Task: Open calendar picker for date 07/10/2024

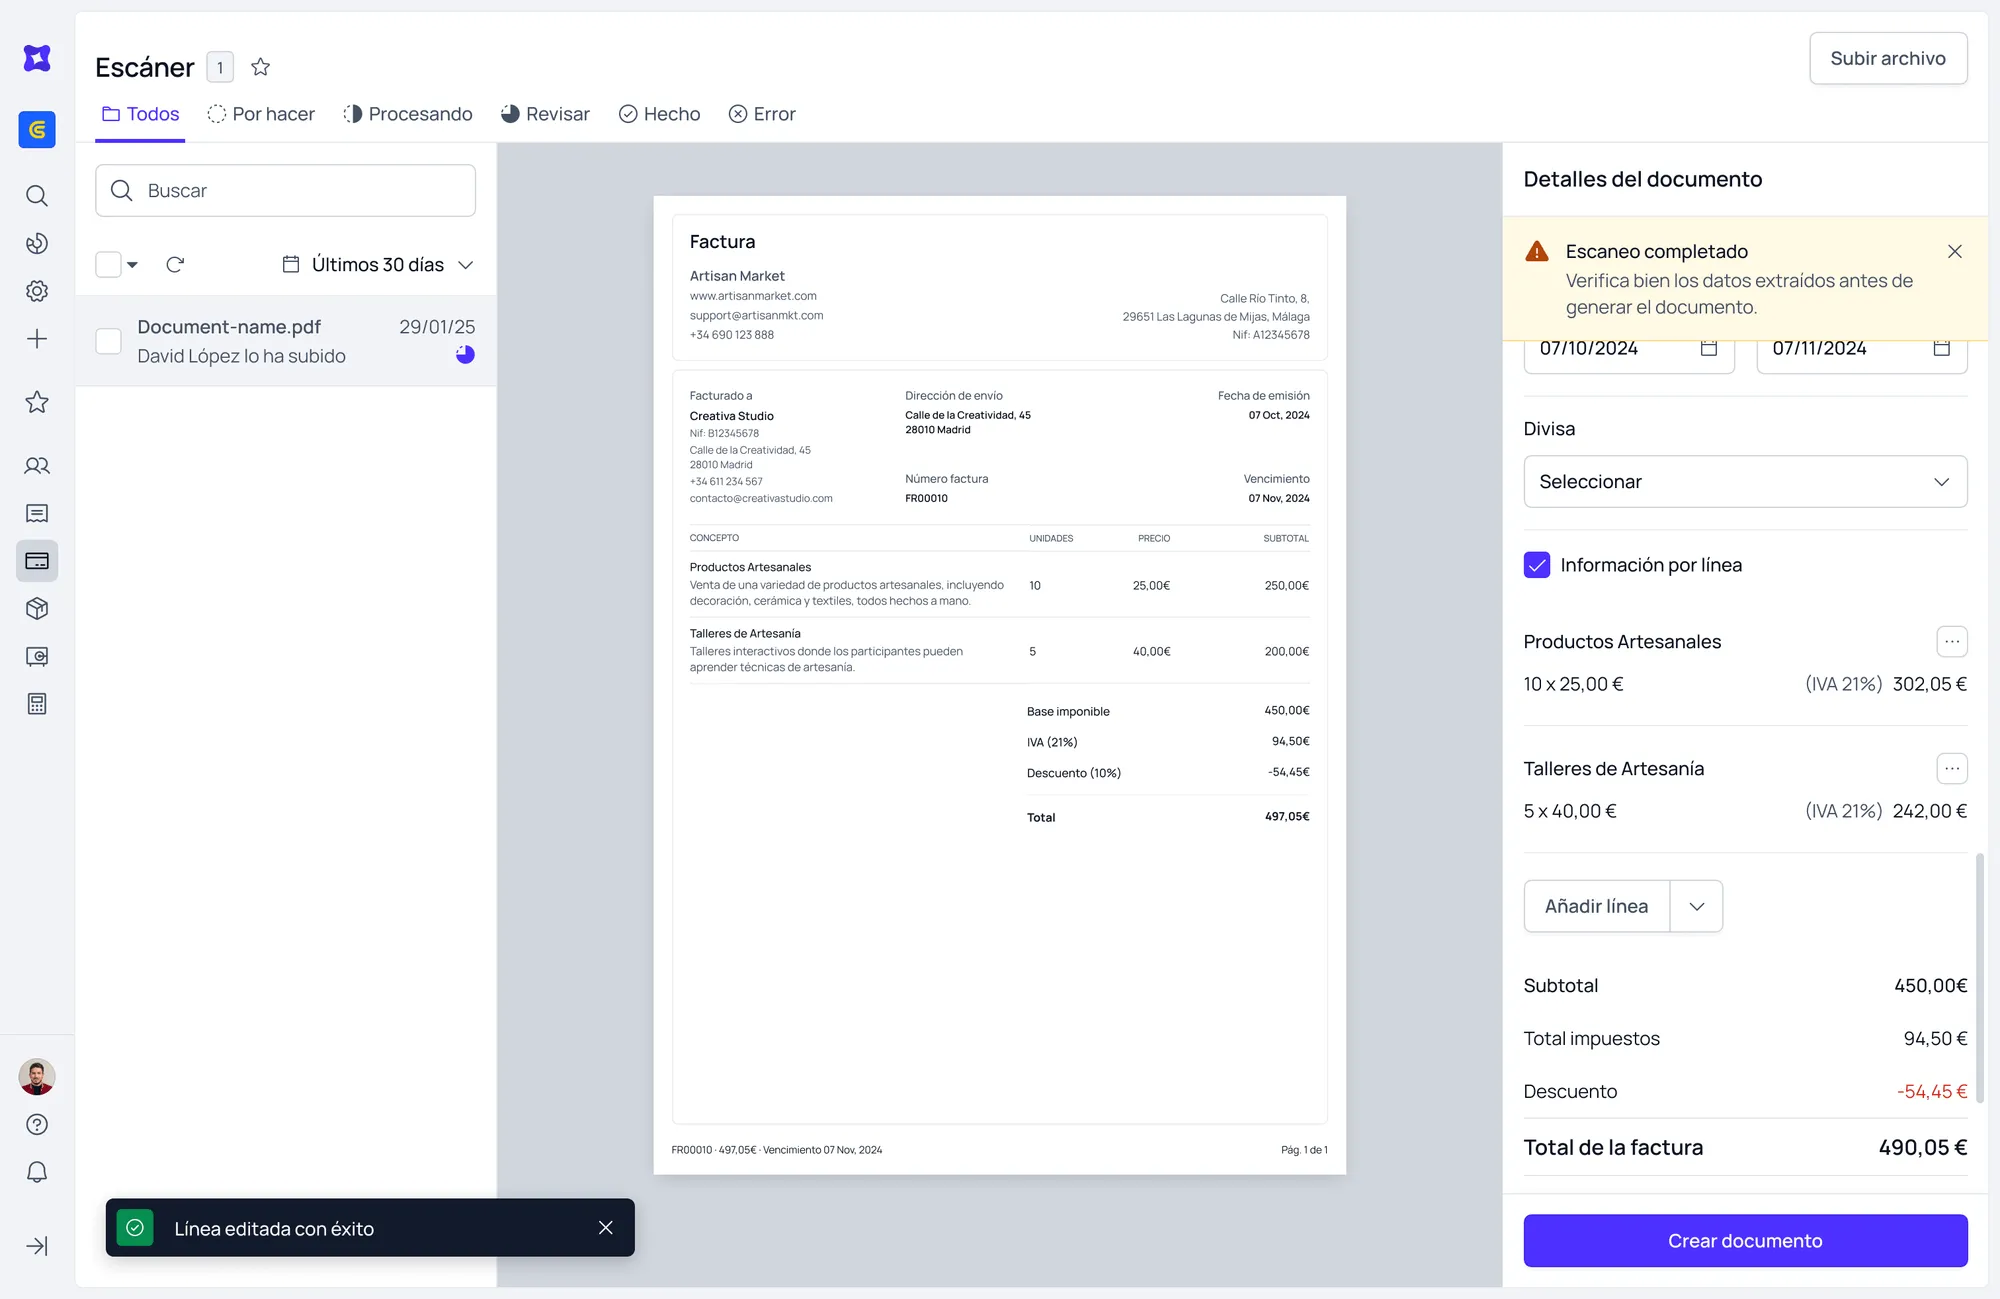Action: click(x=1709, y=348)
